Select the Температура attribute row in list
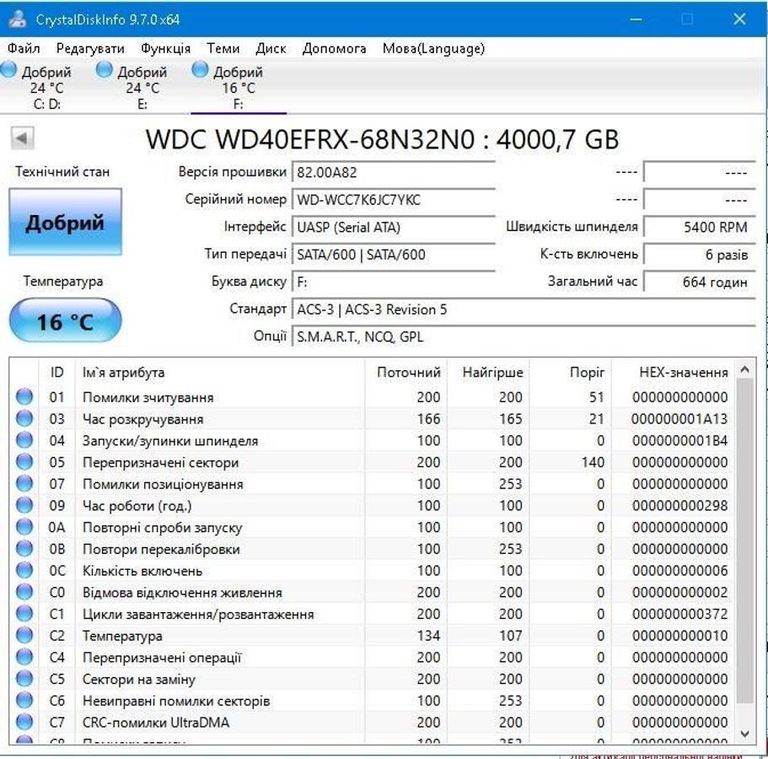 pos(371,635)
